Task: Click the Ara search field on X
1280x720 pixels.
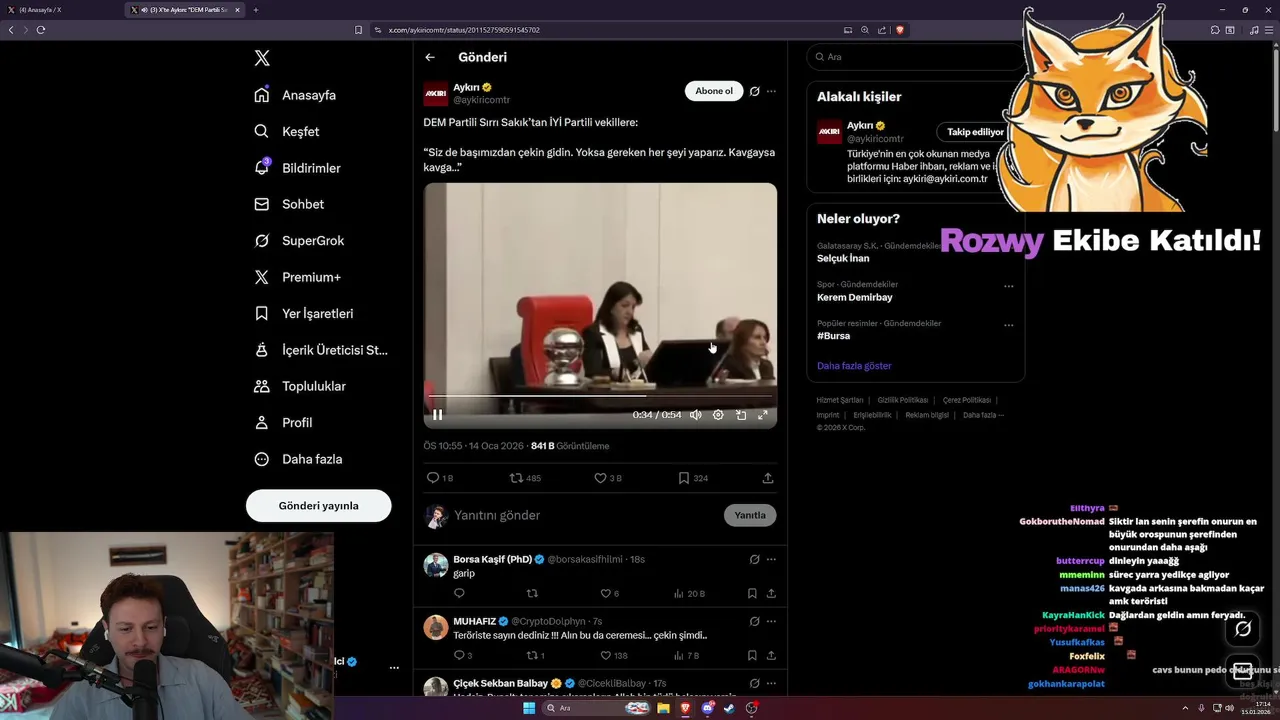Action: point(915,57)
